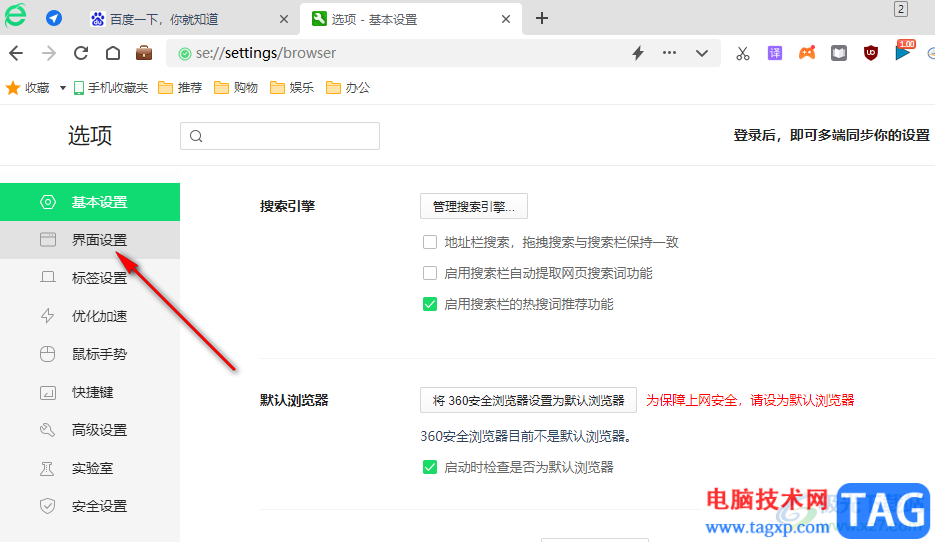
Task: Click the 360安全浏览器目前不是默认浏览器 text
Action: (x=526, y=436)
